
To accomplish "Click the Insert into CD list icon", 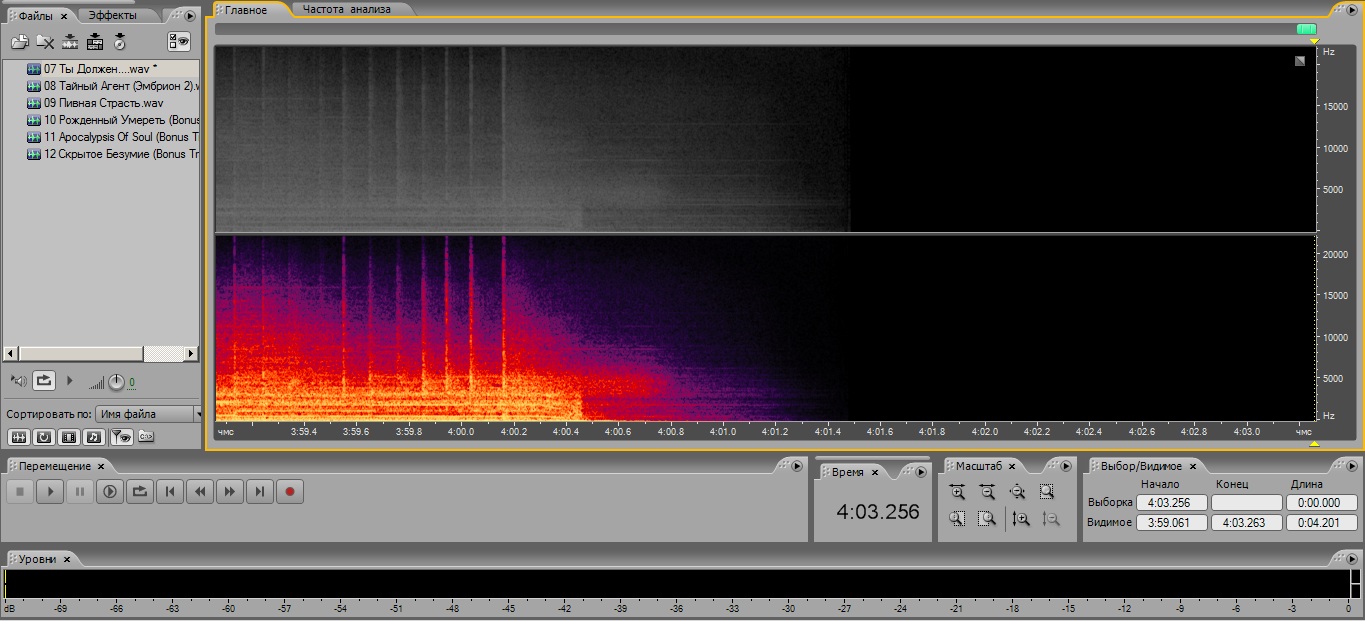I will point(95,42).
